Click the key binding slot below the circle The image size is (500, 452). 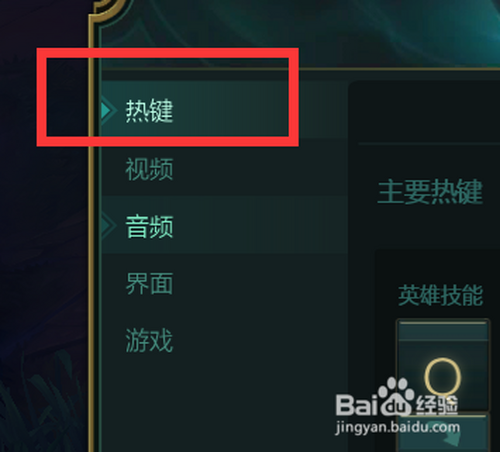click(443, 433)
